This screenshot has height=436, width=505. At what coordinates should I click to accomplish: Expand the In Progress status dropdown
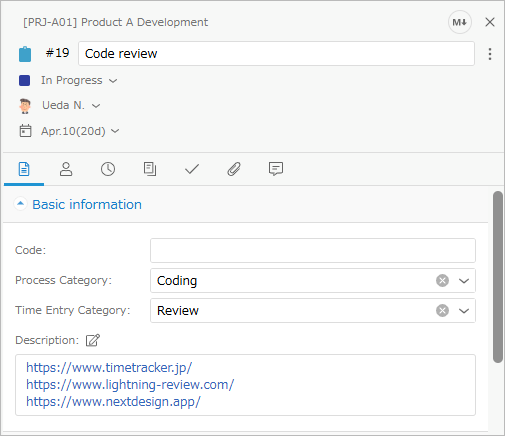[x=79, y=80]
